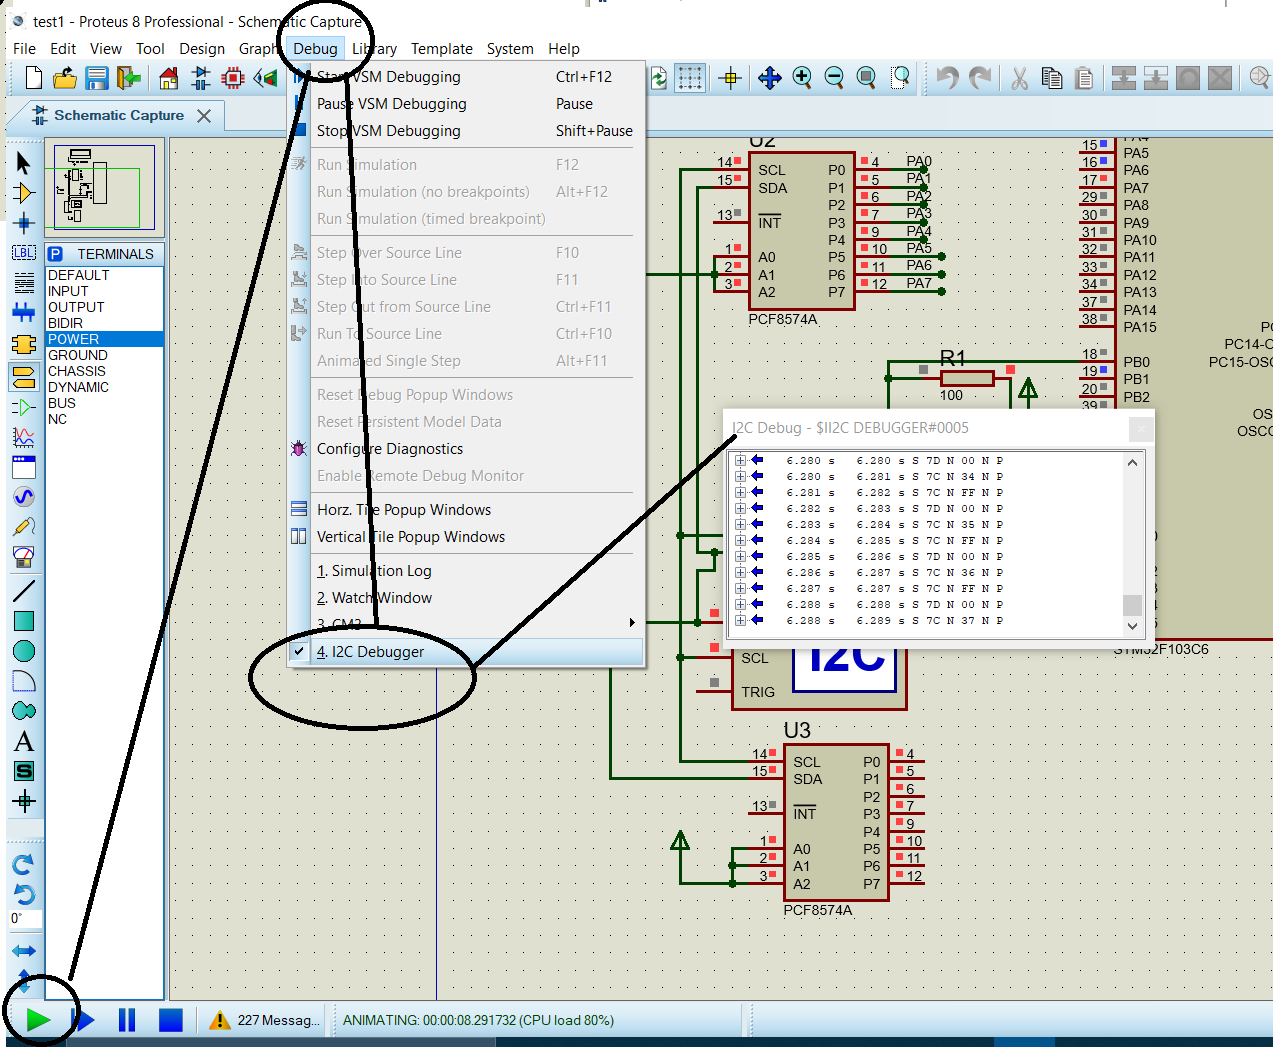Zoom out of the schematic
Screen dimensions: 1273x1047
click(x=834, y=78)
